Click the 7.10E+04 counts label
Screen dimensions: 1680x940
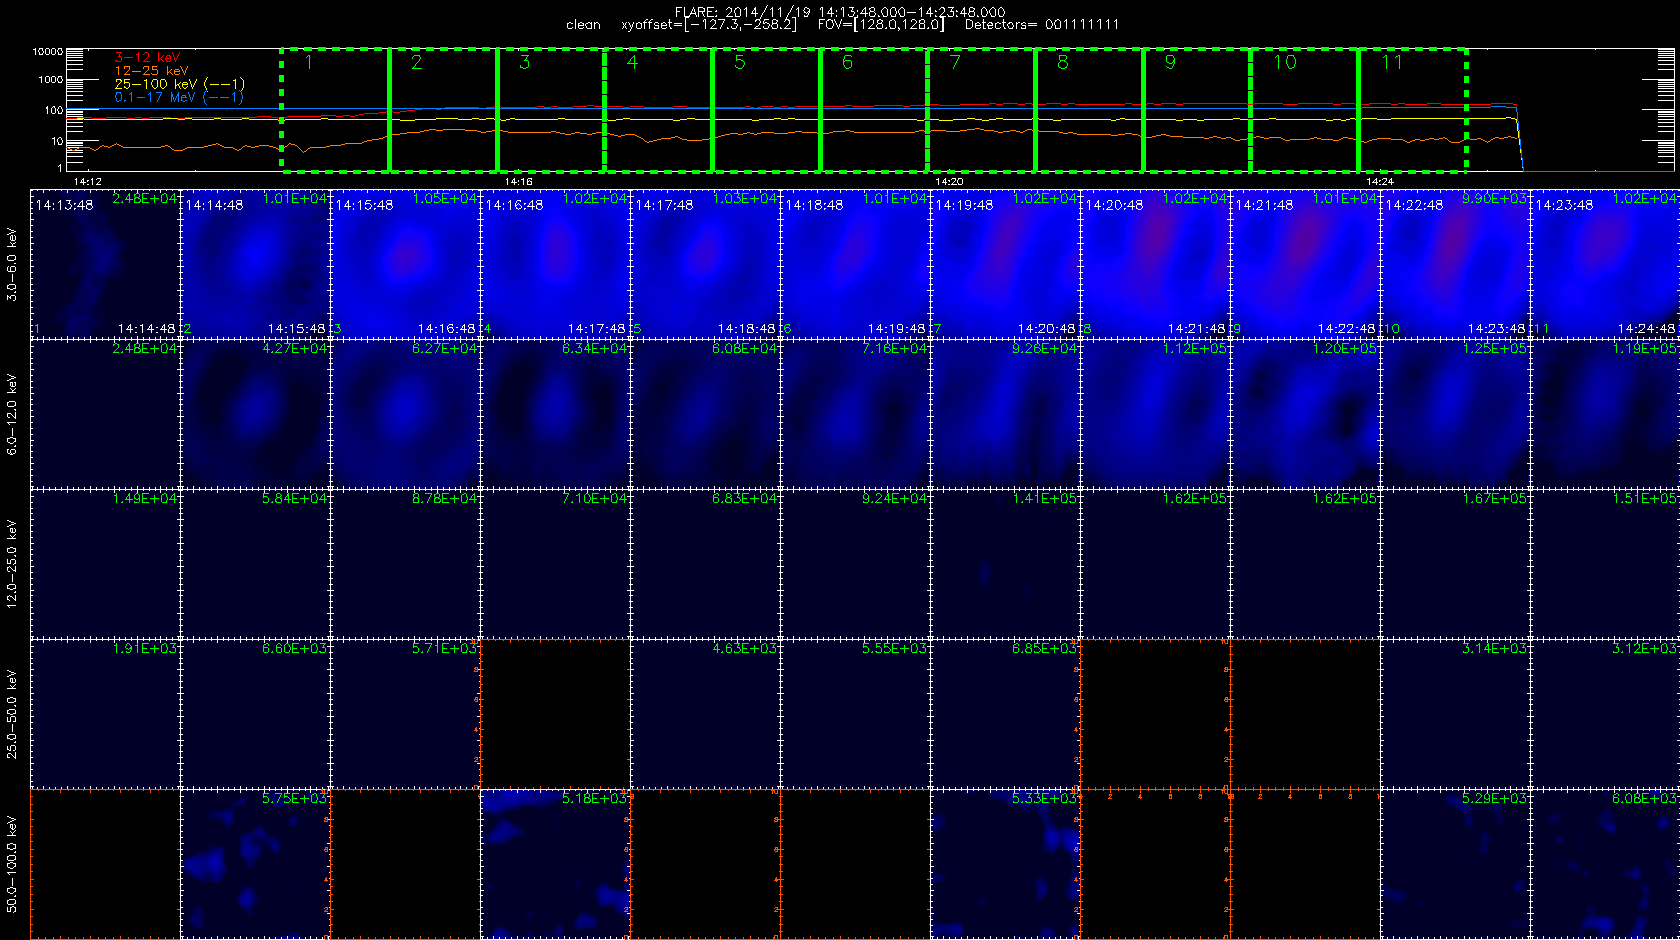(x=594, y=499)
